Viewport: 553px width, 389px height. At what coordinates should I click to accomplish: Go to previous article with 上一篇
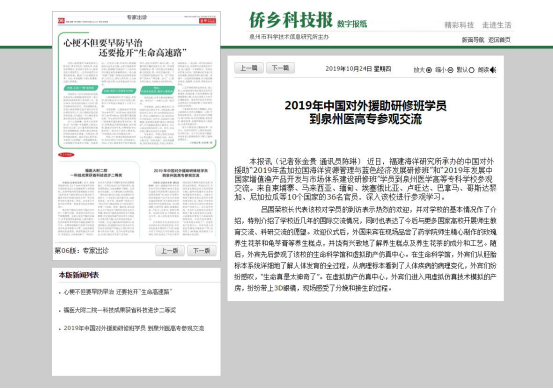(249, 68)
